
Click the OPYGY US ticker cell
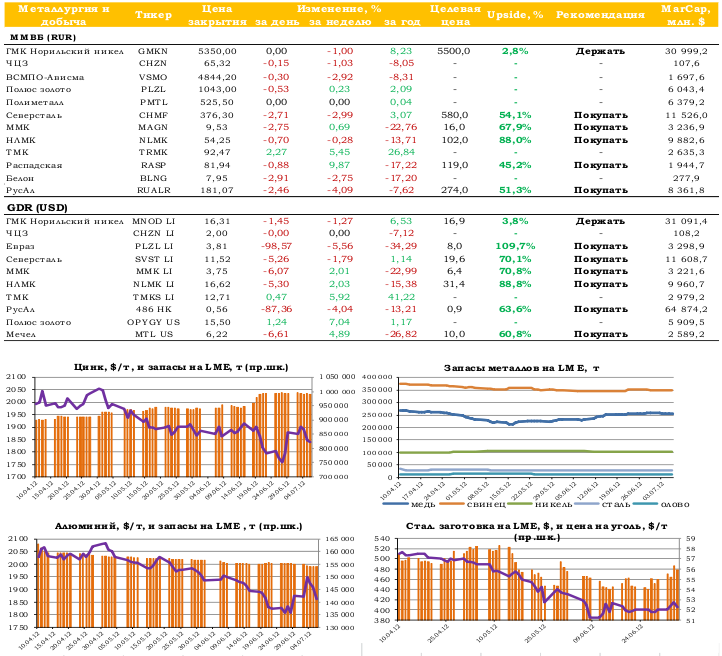point(153,322)
